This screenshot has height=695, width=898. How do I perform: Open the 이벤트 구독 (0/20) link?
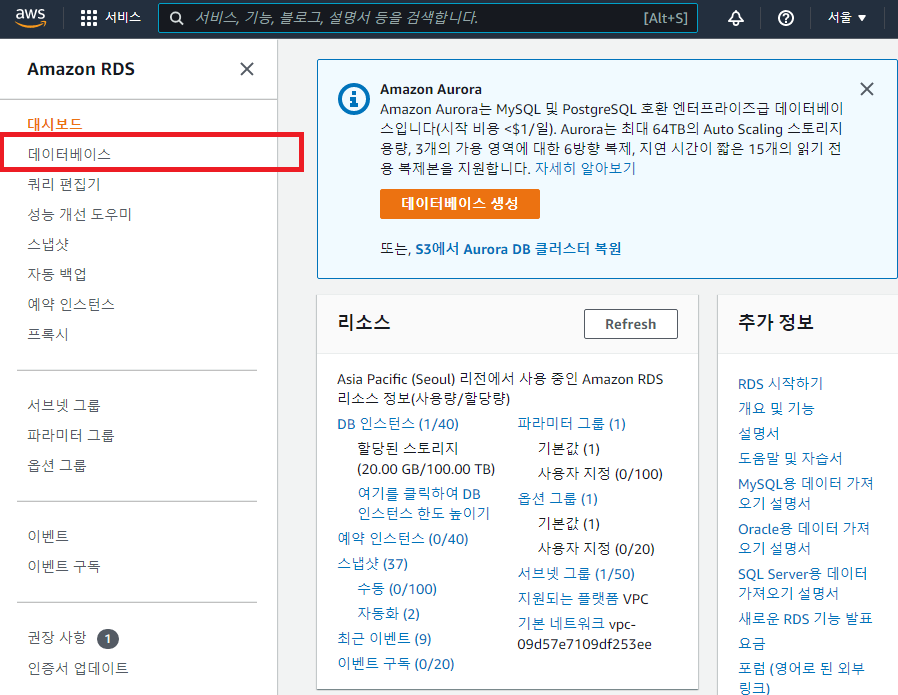(396, 664)
